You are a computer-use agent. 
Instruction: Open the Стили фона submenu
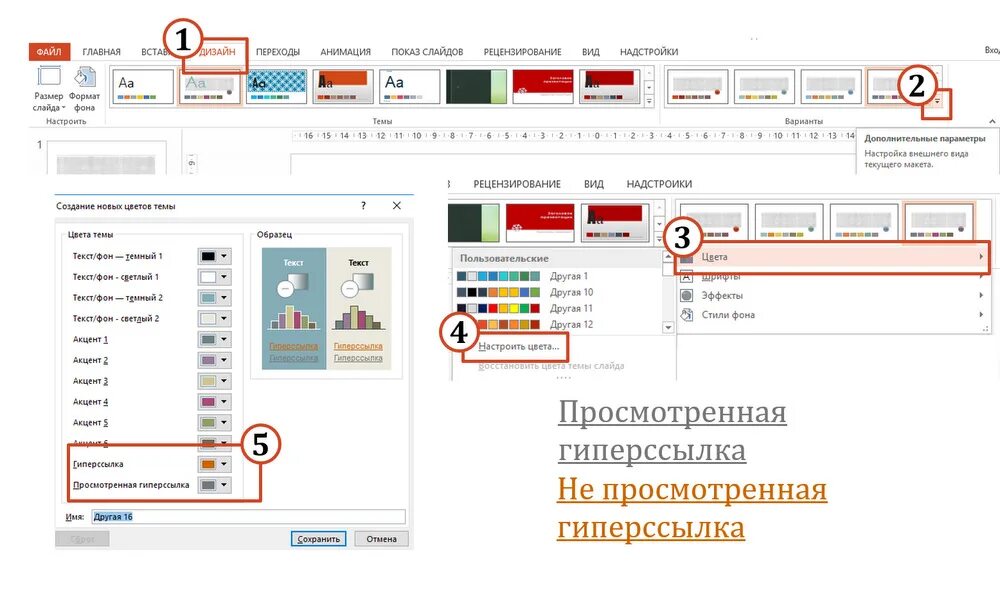pos(832,315)
